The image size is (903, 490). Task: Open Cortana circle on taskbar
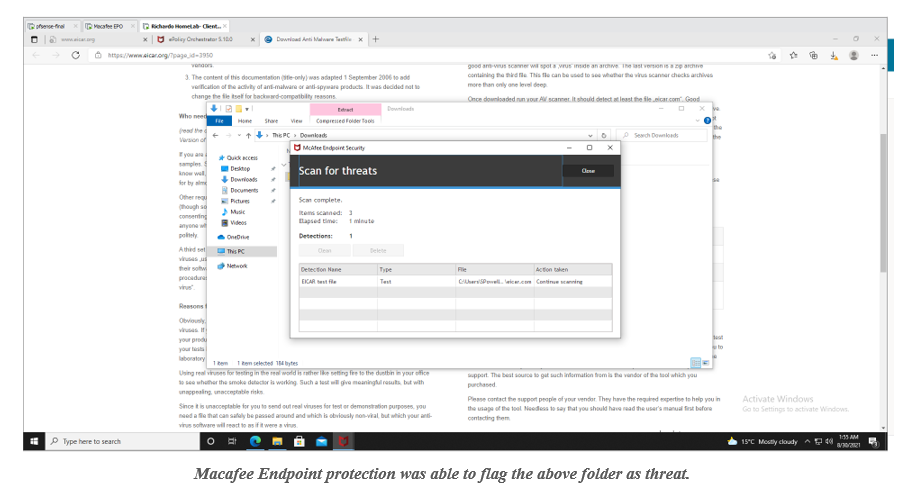(x=210, y=441)
